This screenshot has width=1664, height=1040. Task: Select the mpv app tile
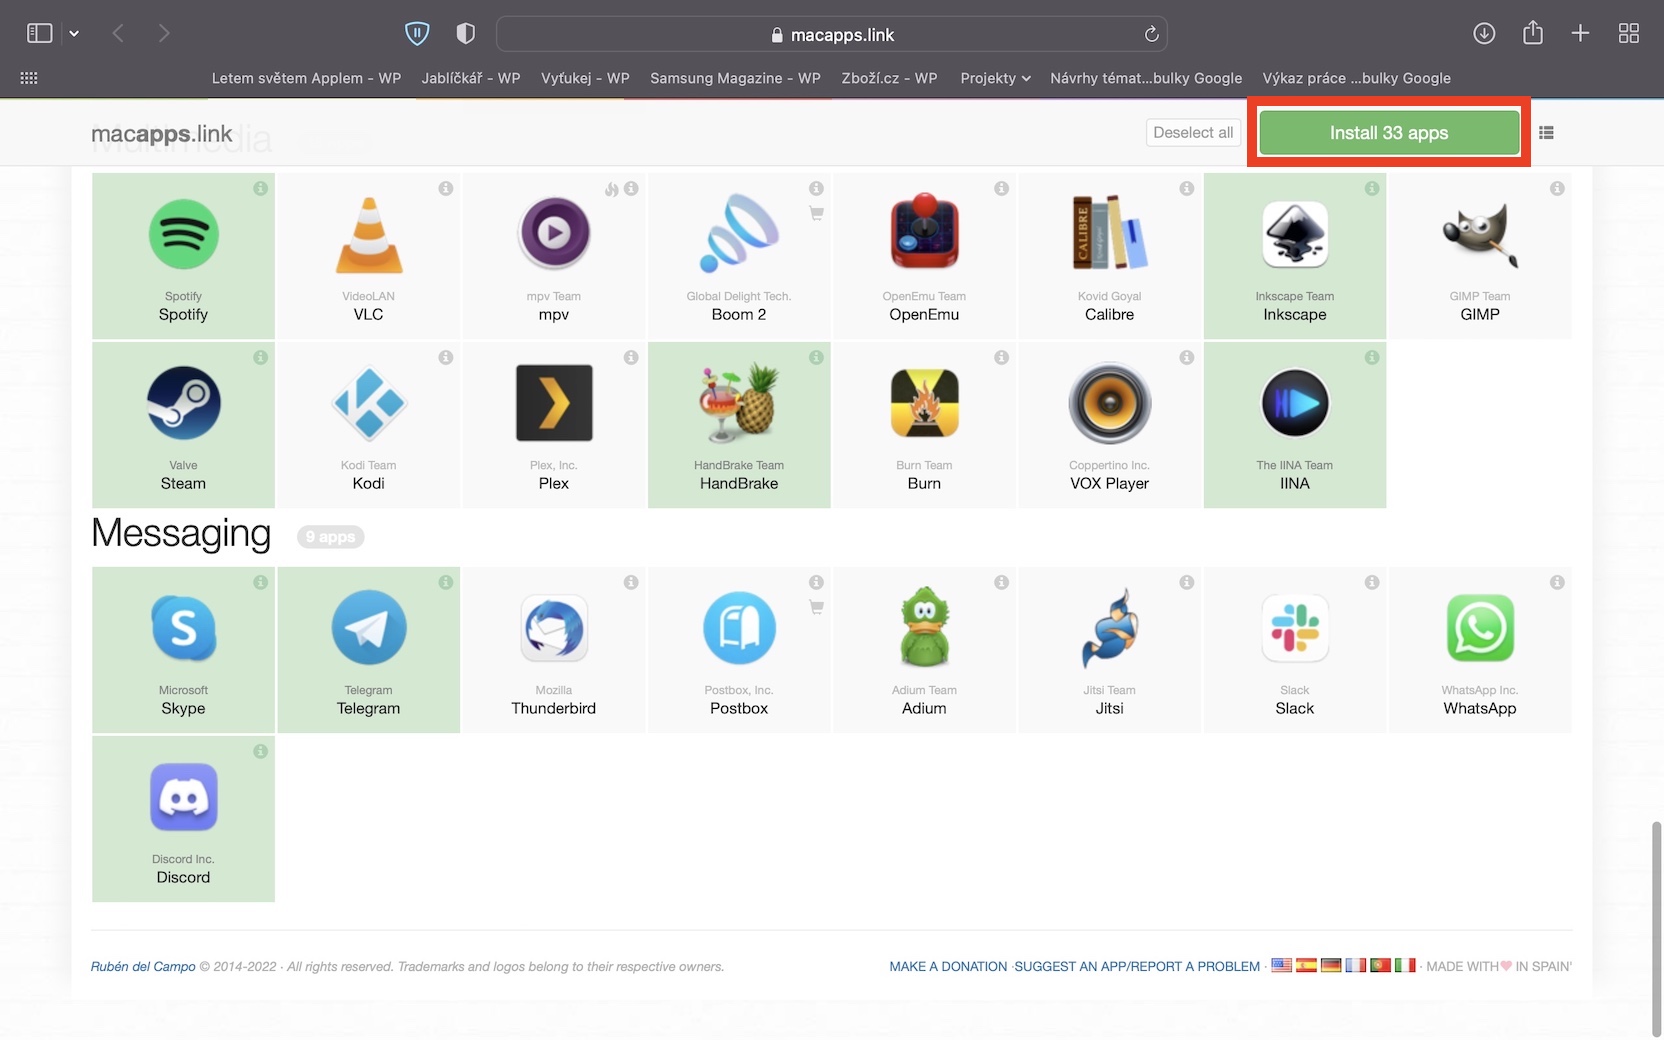point(553,256)
